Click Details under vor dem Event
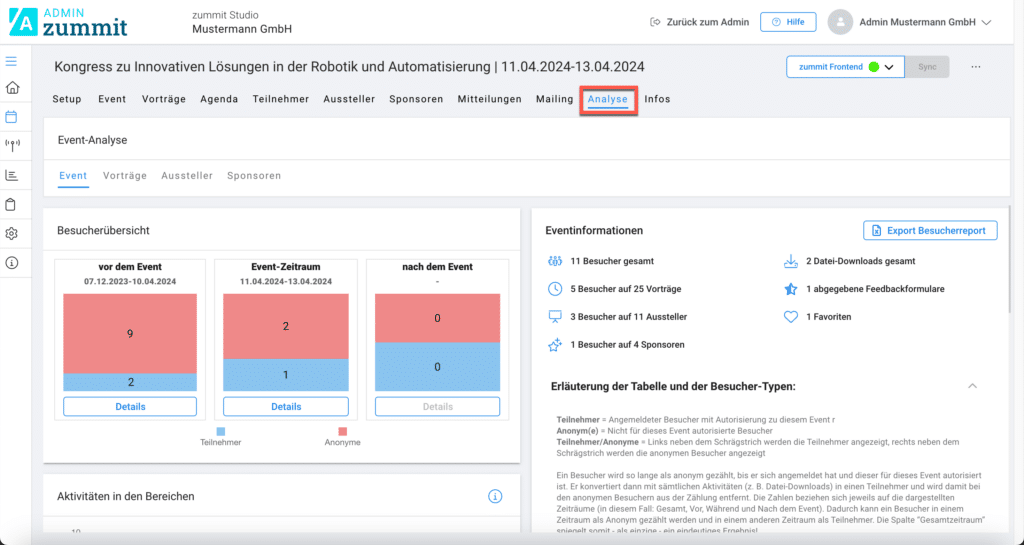Screen dimensions: 1024x545 130,406
